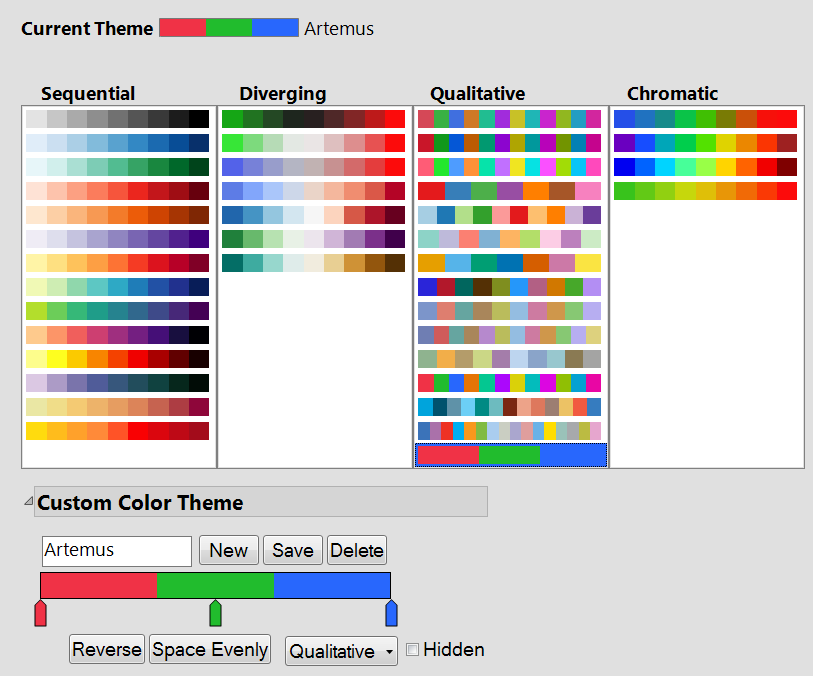Image resolution: width=813 pixels, height=676 pixels.
Task: Click the New theme button
Action: (229, 550)
